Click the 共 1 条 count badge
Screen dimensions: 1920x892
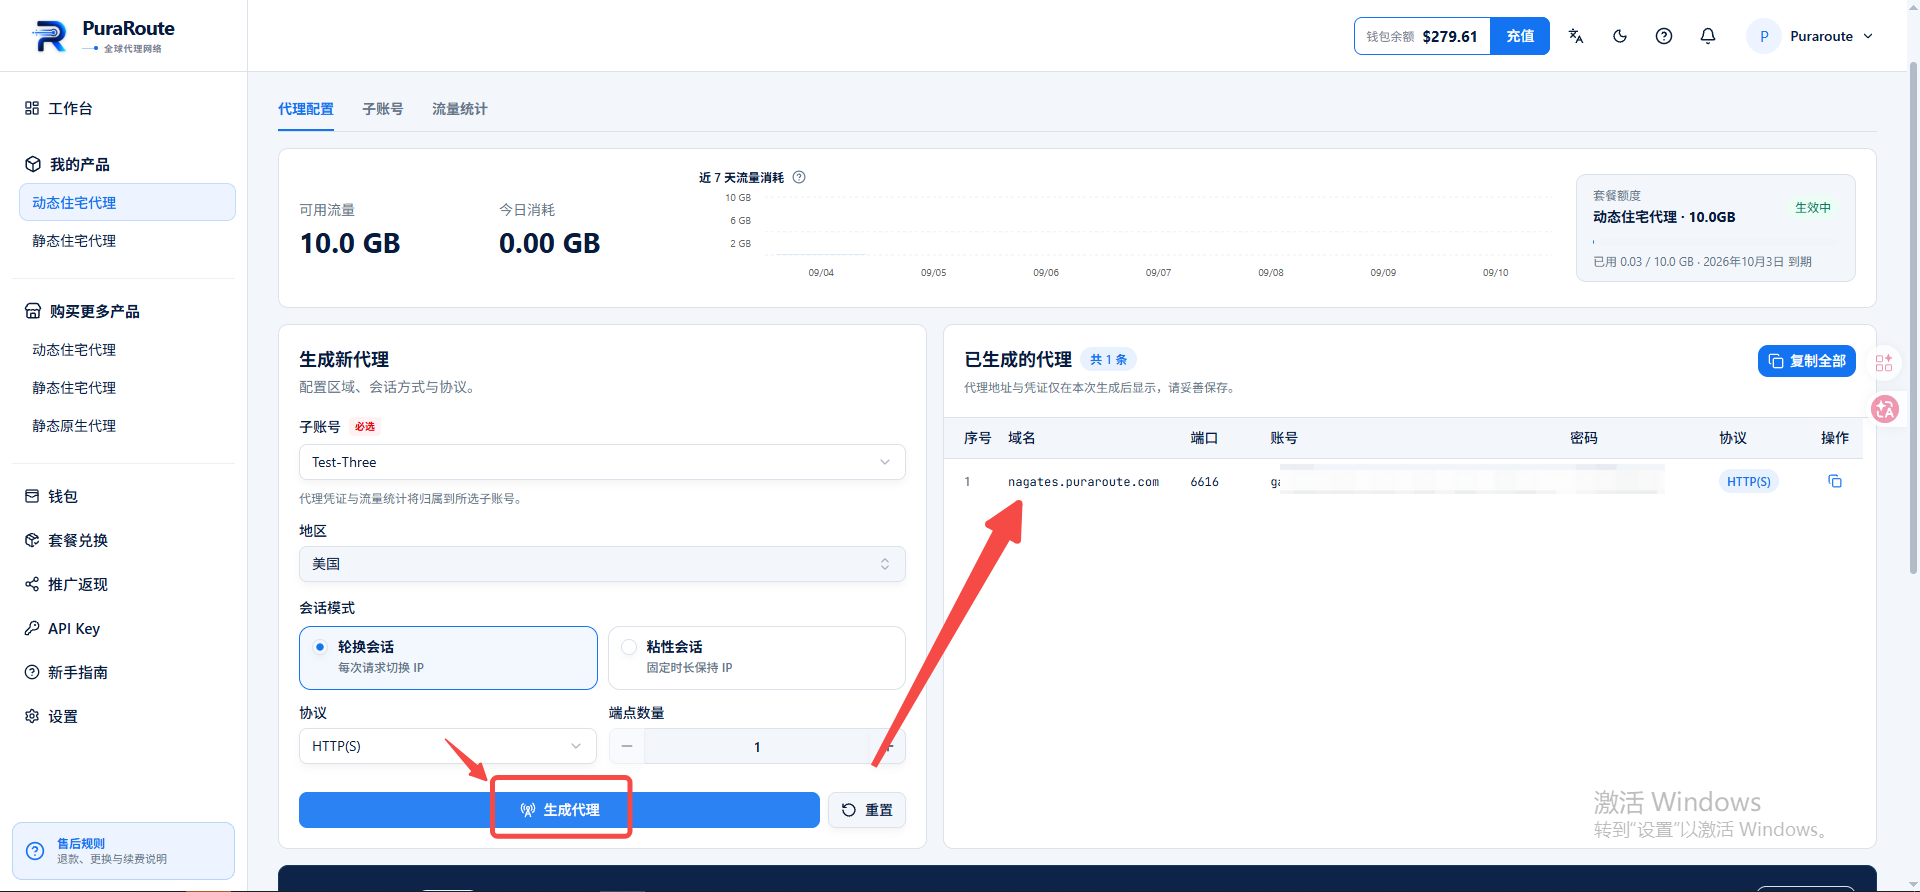[1108, 360]
